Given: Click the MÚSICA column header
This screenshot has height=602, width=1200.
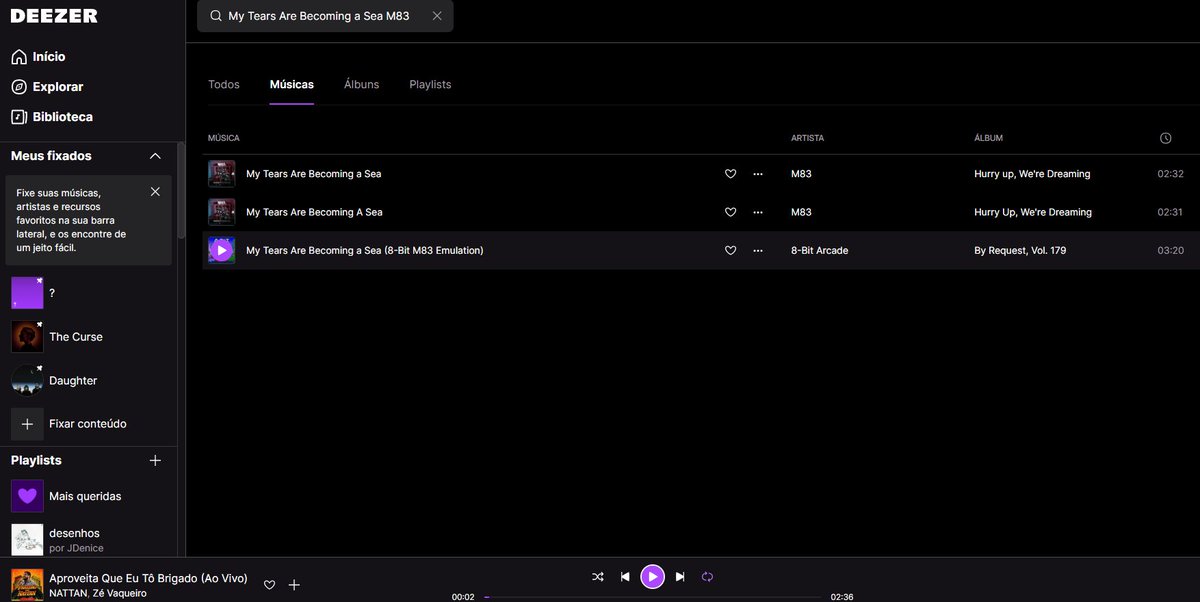Looking at the screenshot, I should [224, 138].
